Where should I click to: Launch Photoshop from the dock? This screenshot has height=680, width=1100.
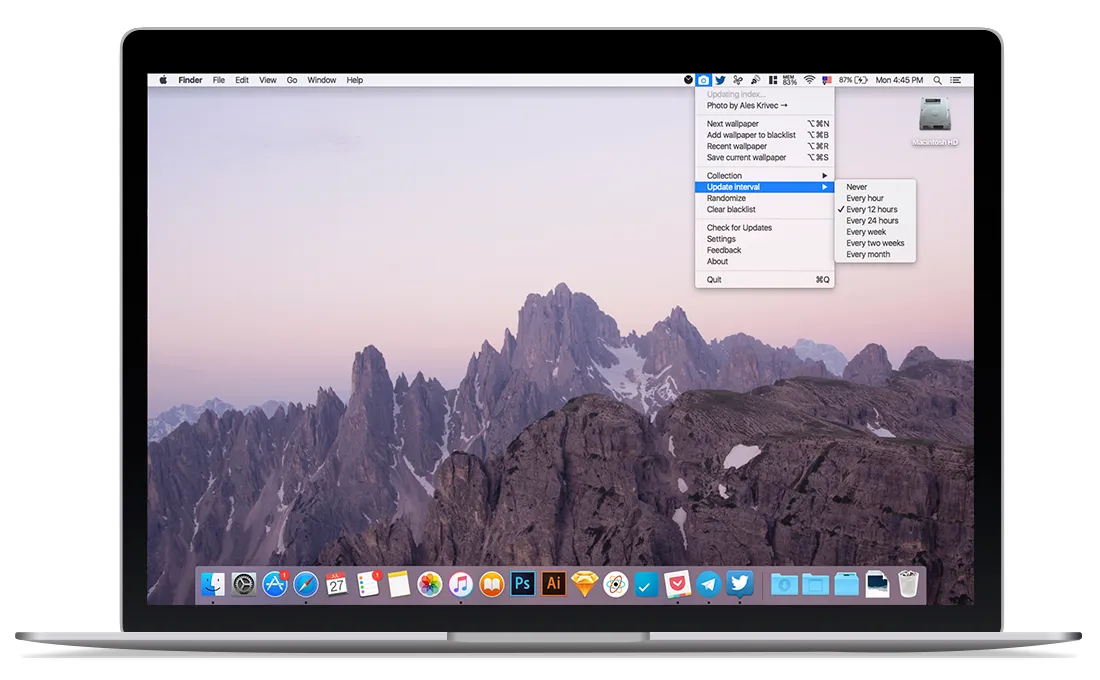523,584
